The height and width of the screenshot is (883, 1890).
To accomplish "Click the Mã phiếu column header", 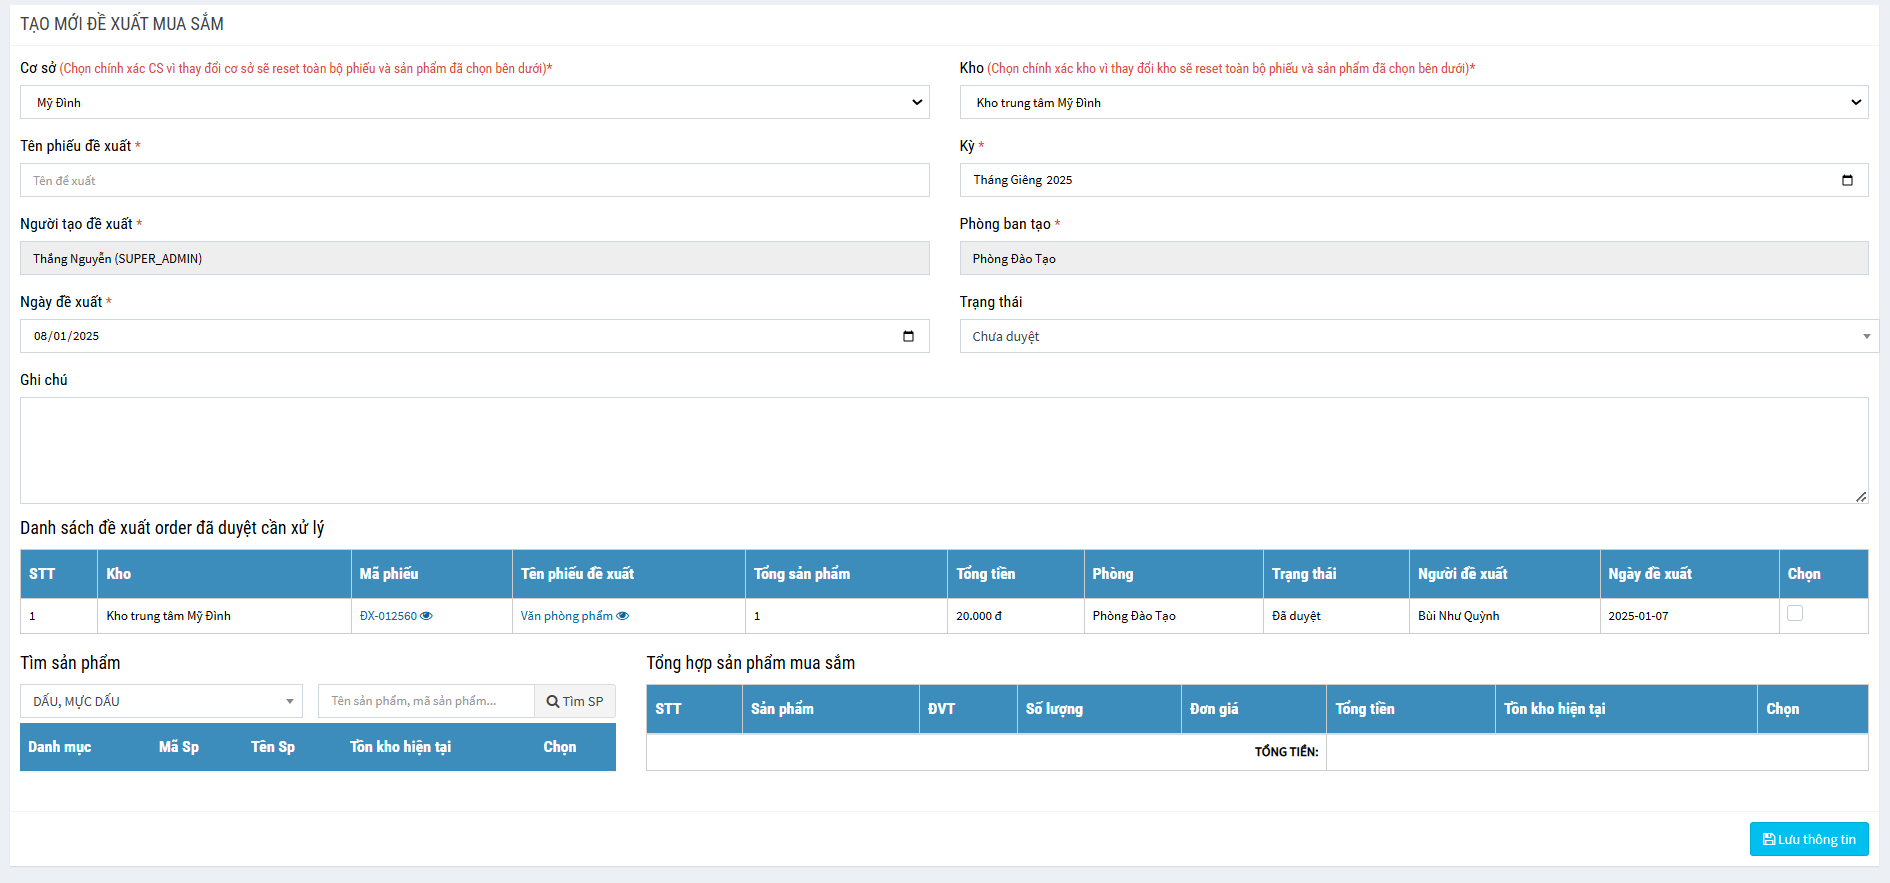I will point(389,574).
